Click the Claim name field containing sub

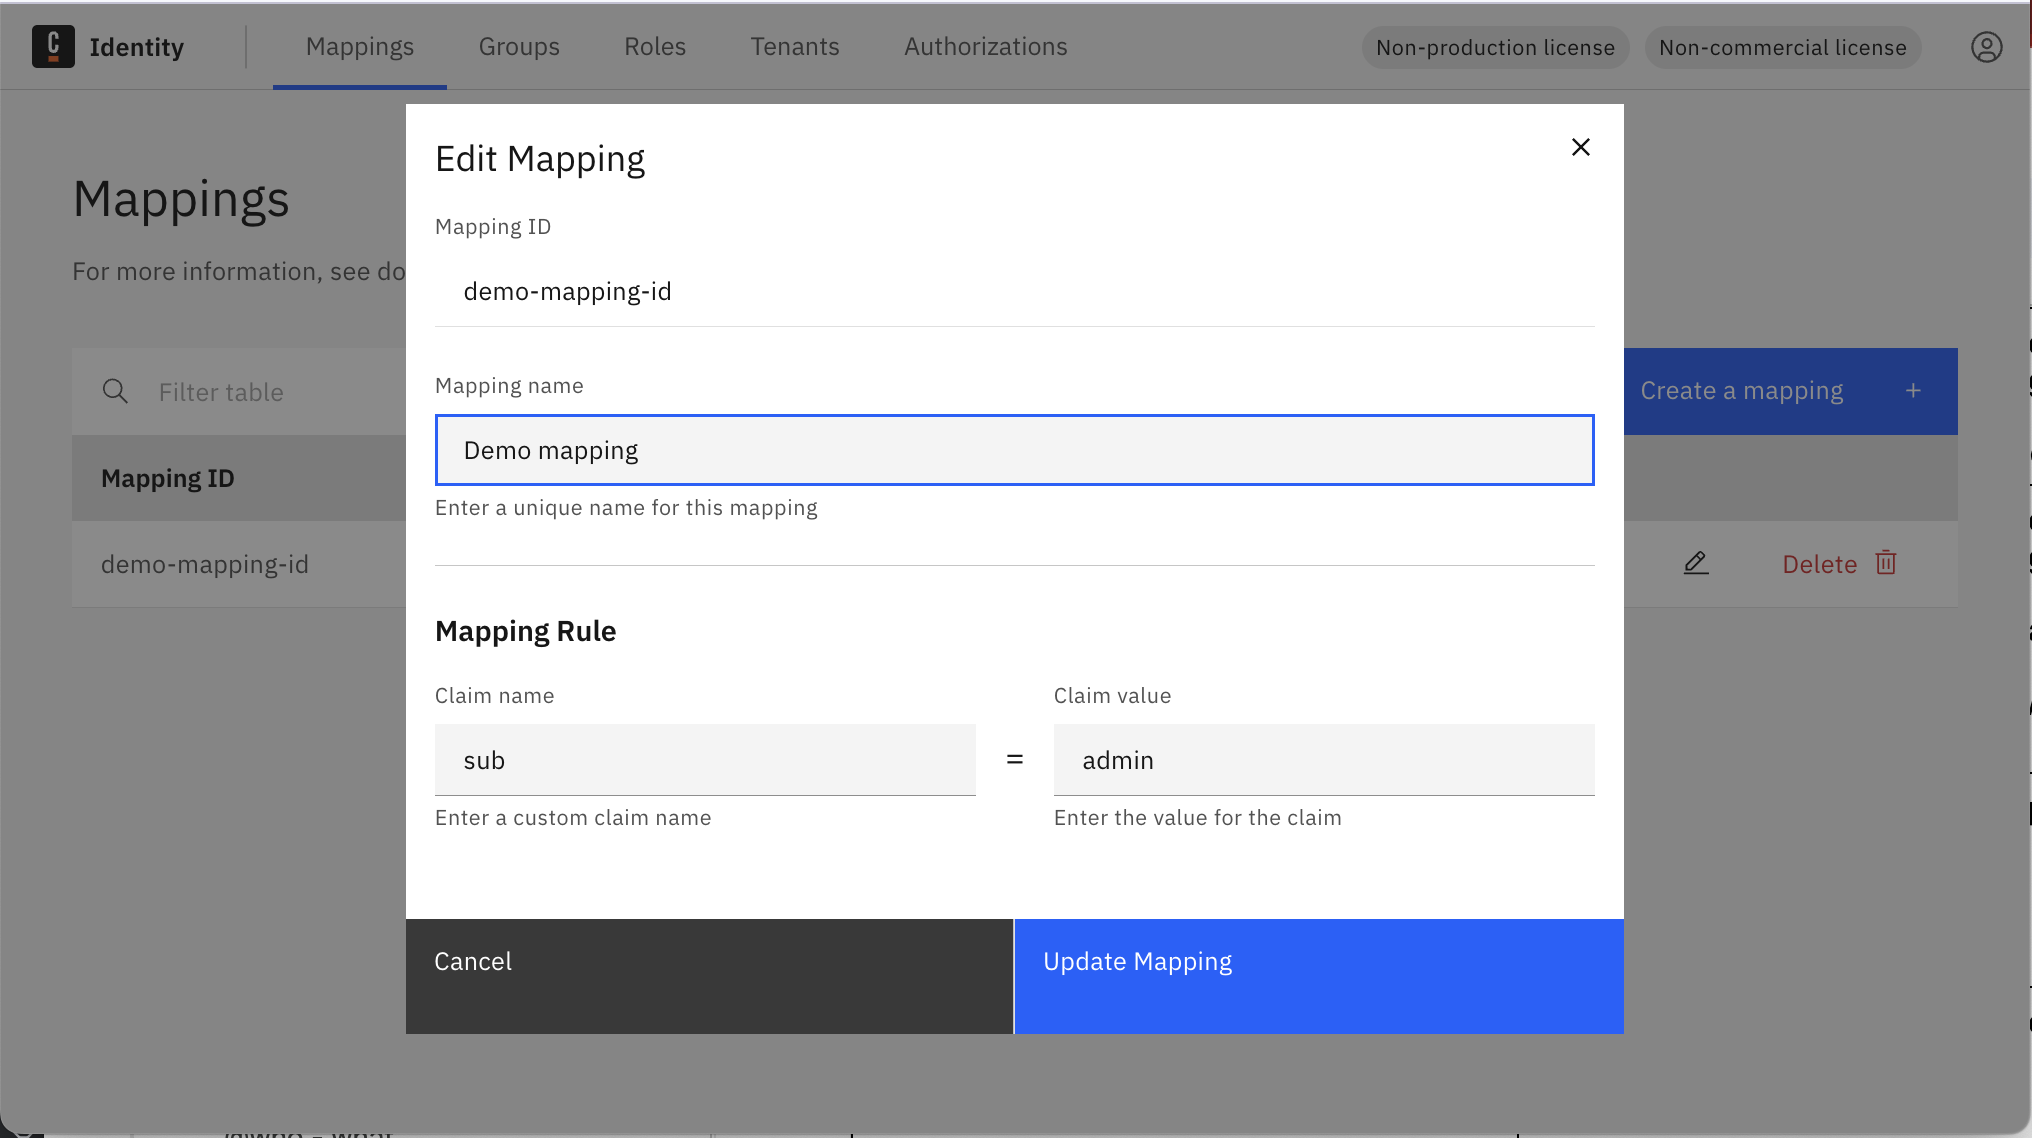tap(705, 760)
